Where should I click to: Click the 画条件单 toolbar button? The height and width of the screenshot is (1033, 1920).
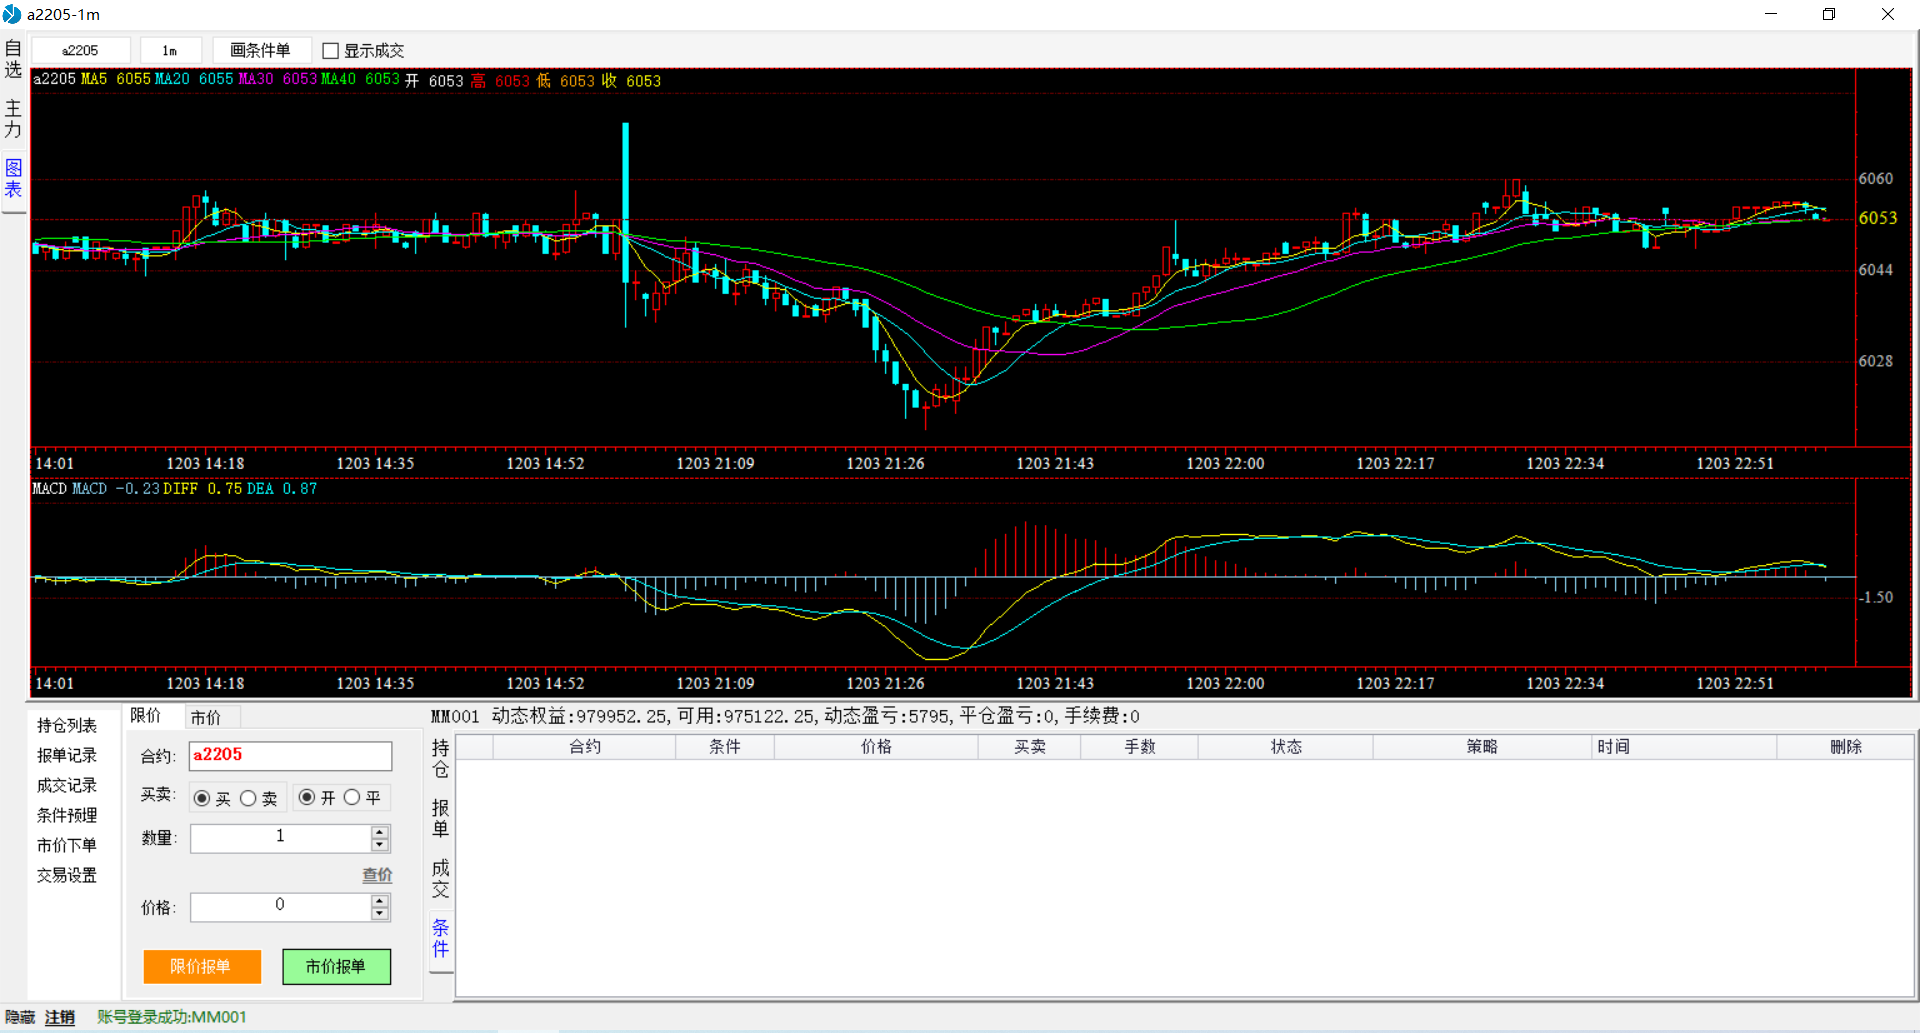click(260, 50)
